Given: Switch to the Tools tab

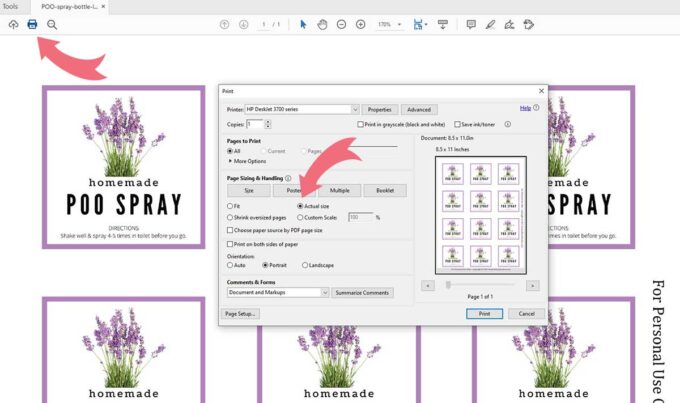Looking at the screenshot, I should (x=11, y=6).
